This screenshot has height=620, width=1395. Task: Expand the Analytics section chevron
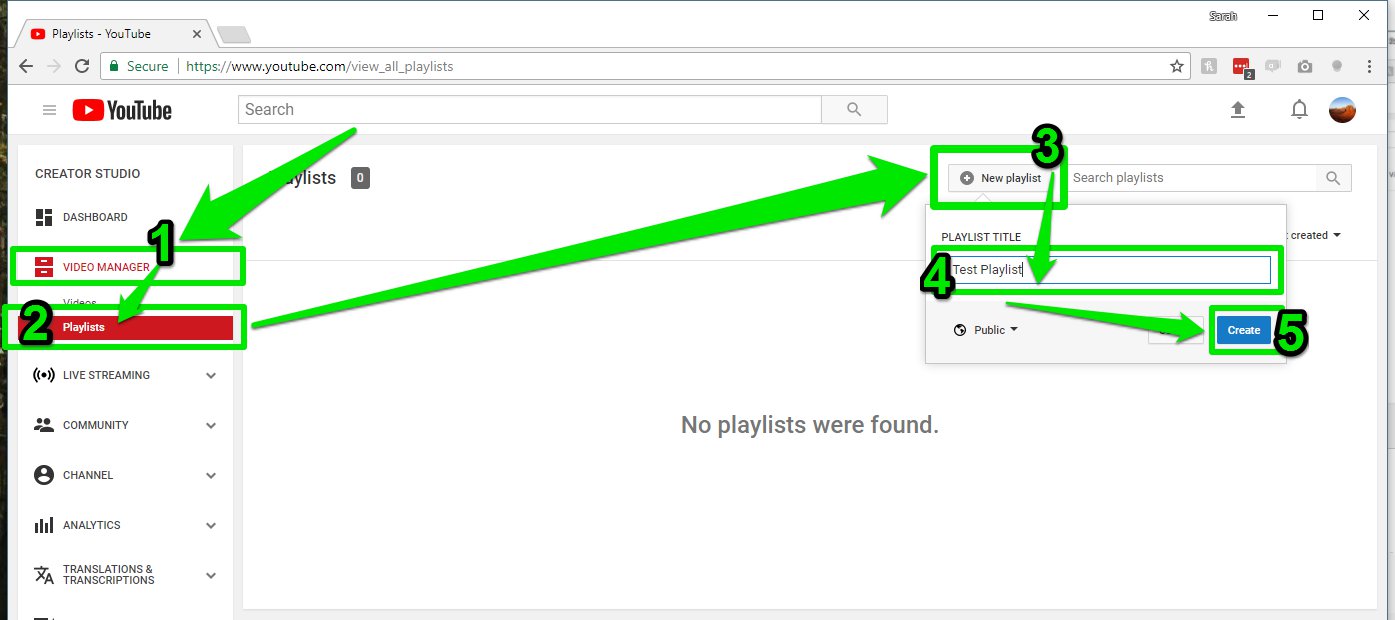211,525
